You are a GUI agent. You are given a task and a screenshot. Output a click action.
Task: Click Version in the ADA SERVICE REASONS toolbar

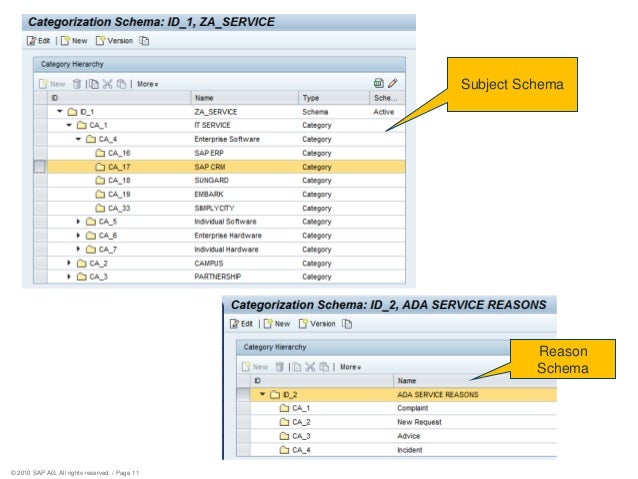pyautogui.click(x=317, y=324)
